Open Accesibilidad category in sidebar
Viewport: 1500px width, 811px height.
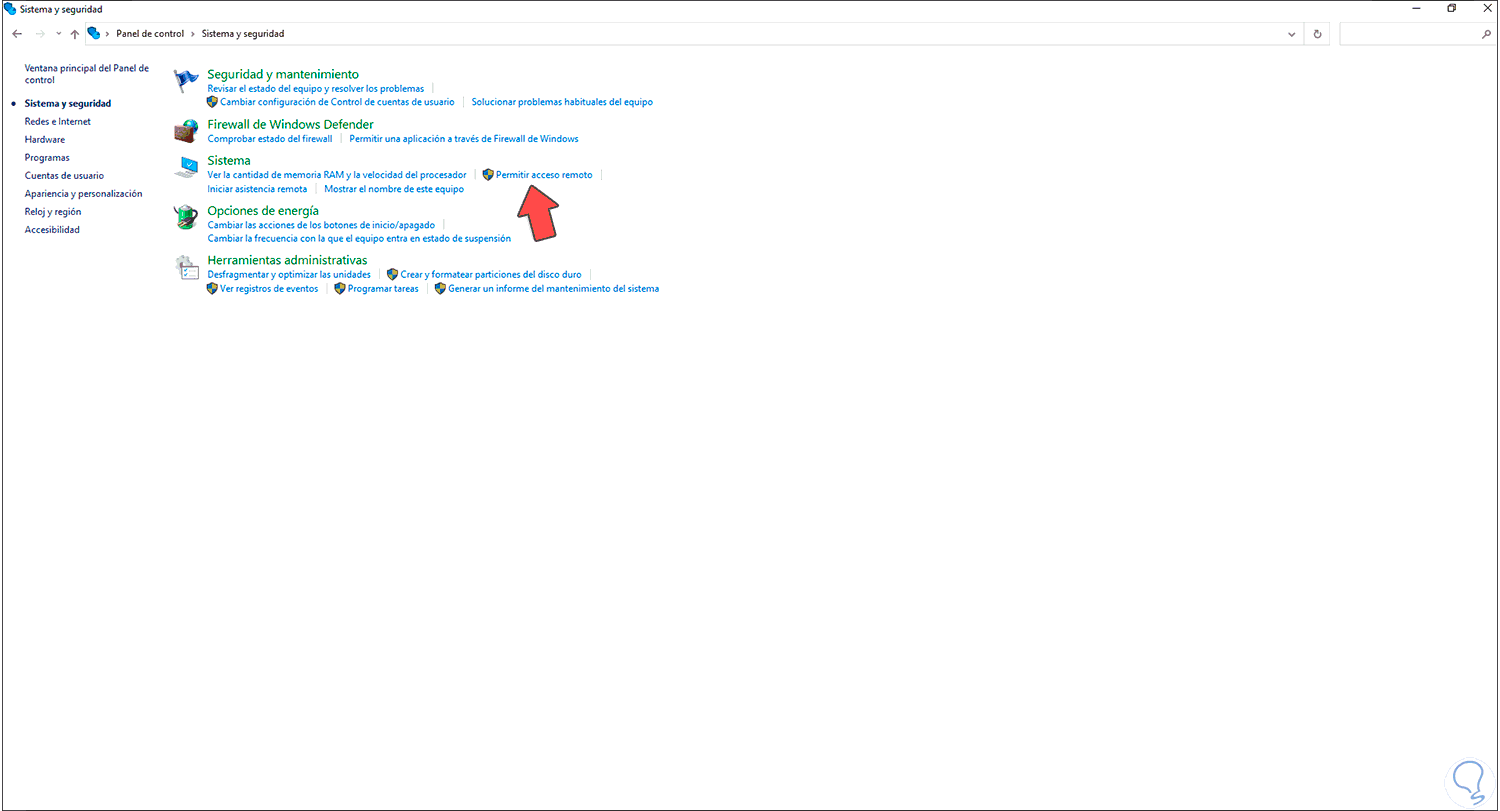tap(52, 230)
